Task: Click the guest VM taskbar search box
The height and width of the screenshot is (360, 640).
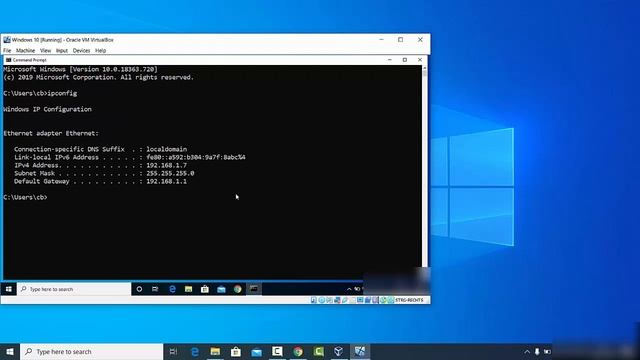Action: (74, 289)
